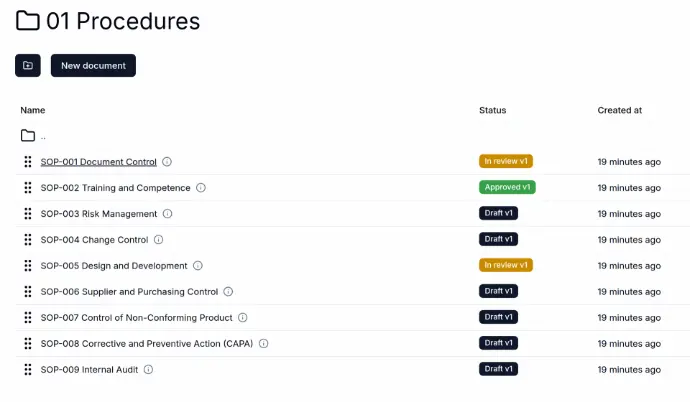Grab drag handle of SOP-007 row
The image size is (690, 402).
(28, 318)
